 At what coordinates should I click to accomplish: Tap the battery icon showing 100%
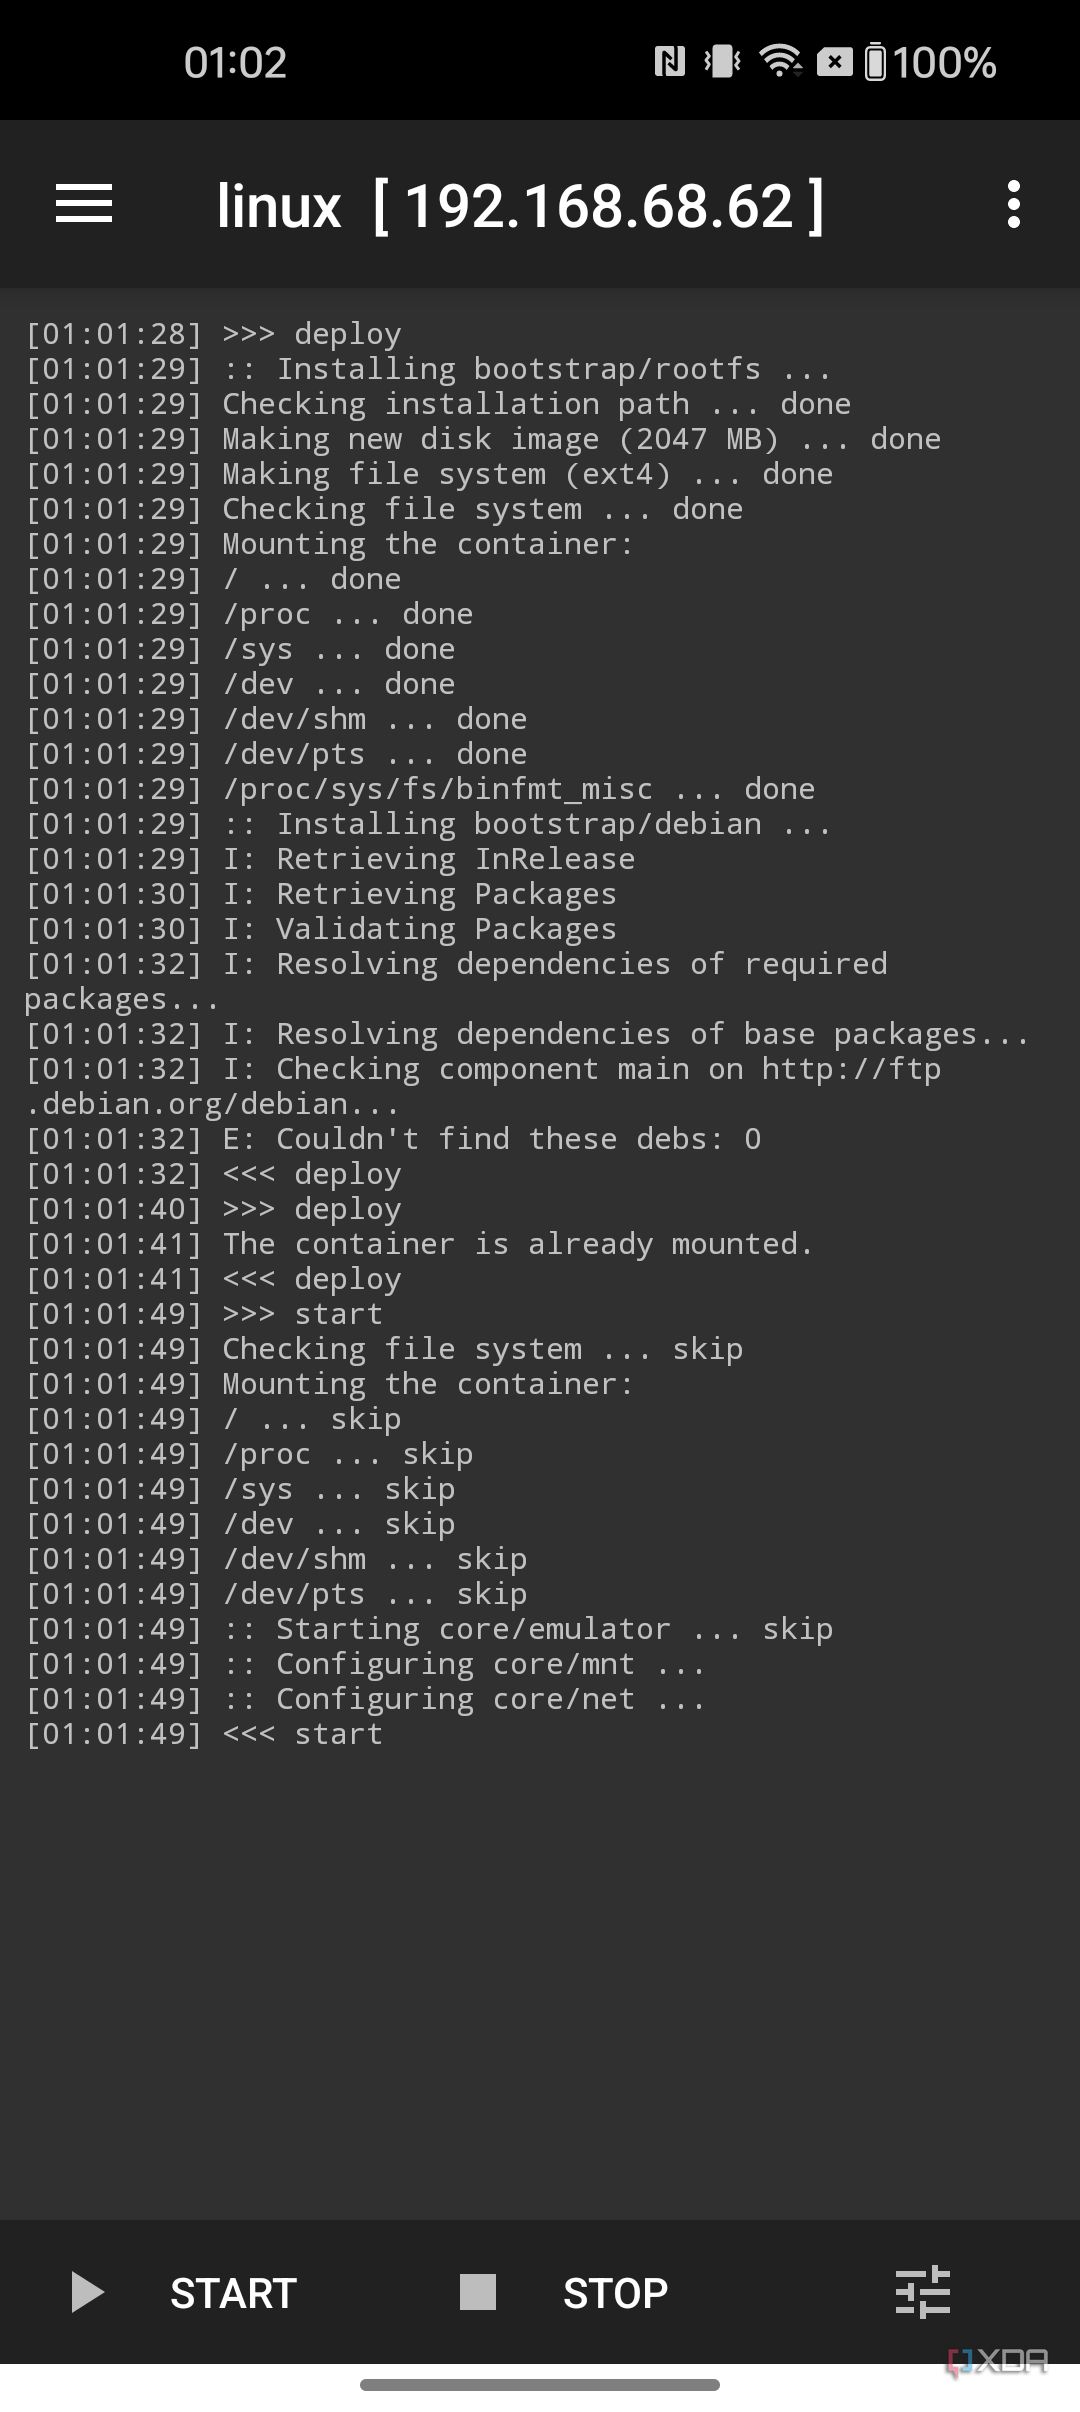pyautogui.click(x=878, y=62)
